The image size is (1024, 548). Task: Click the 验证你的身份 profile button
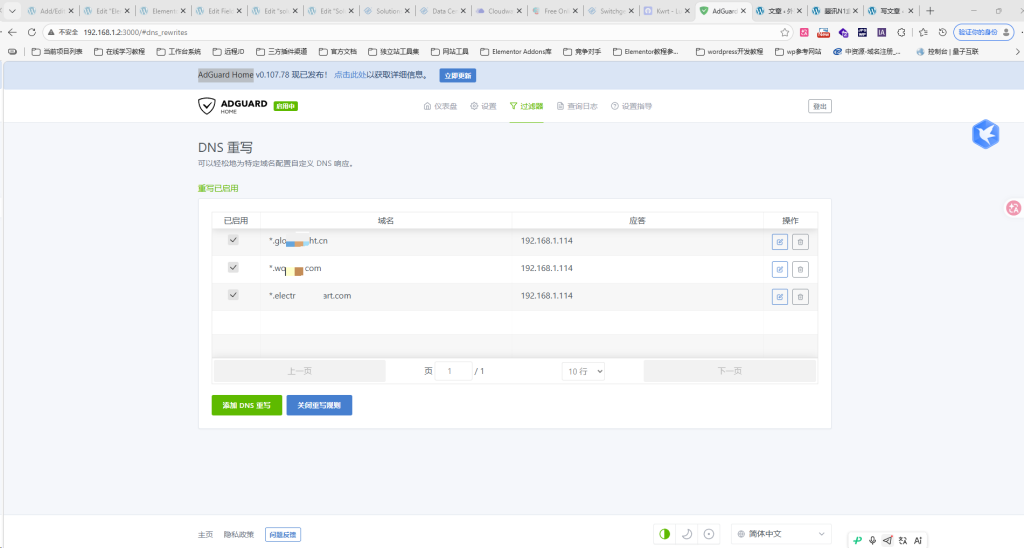point(984,32)
